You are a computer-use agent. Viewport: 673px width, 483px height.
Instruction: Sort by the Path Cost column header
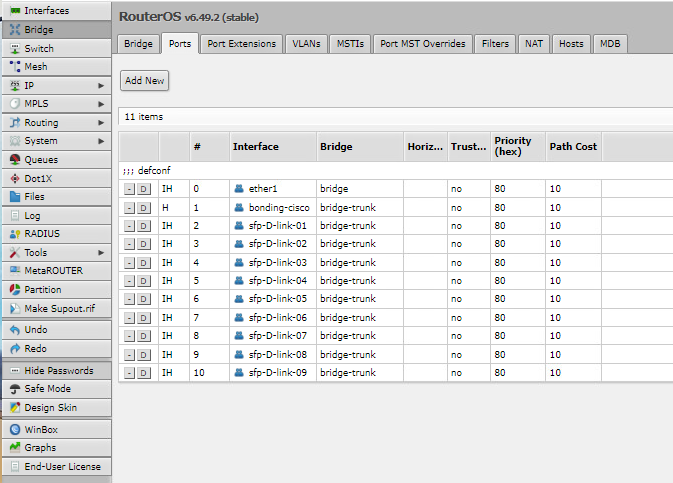(573, 147)
